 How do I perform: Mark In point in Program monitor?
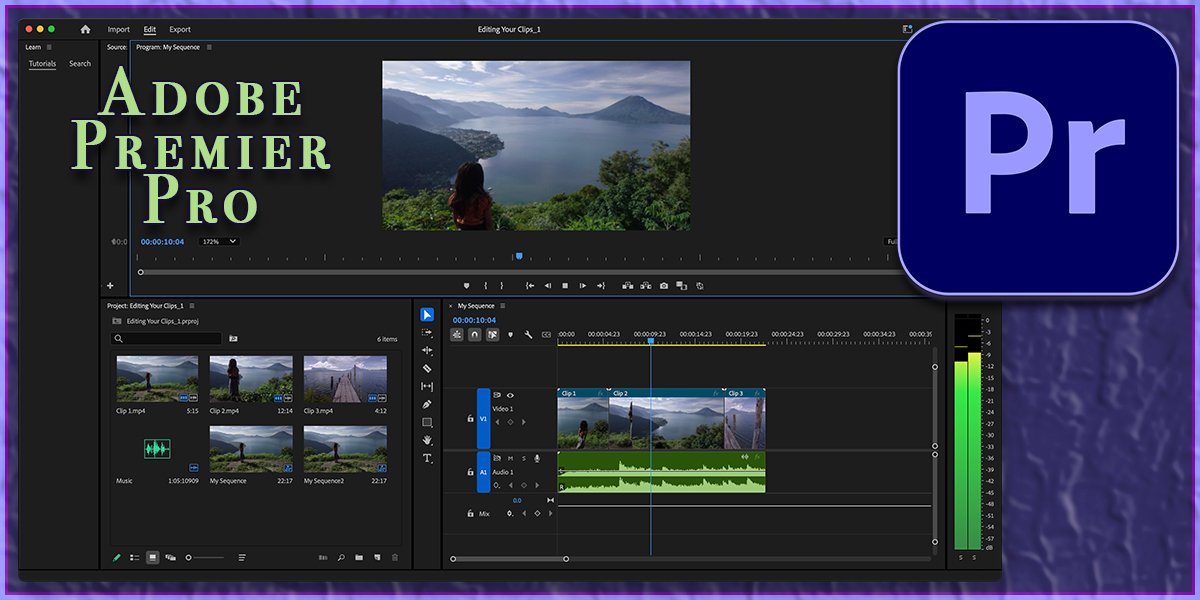pyautogui.click(x=485, y=286)
